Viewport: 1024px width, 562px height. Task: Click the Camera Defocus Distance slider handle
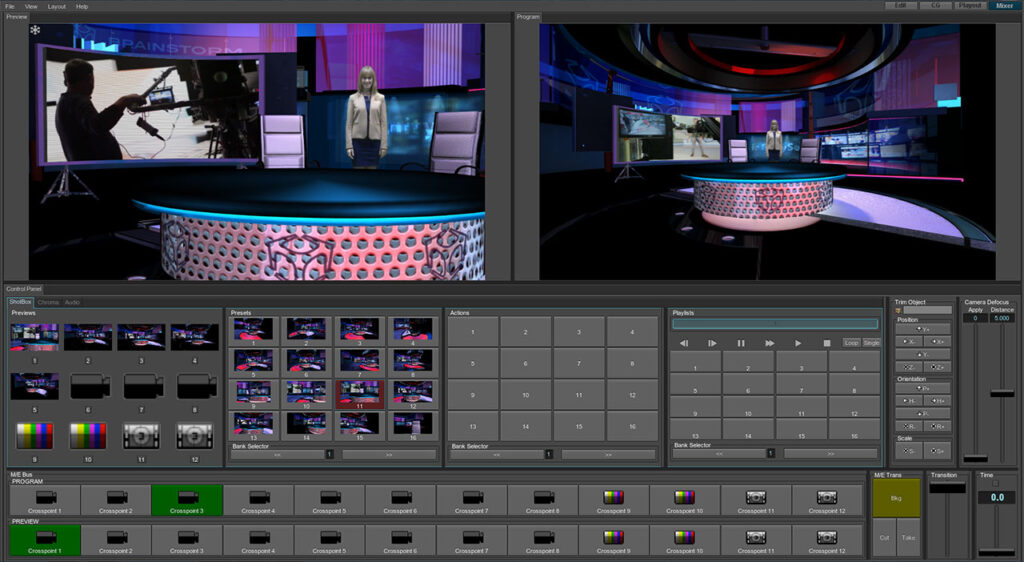(1002, 393)
